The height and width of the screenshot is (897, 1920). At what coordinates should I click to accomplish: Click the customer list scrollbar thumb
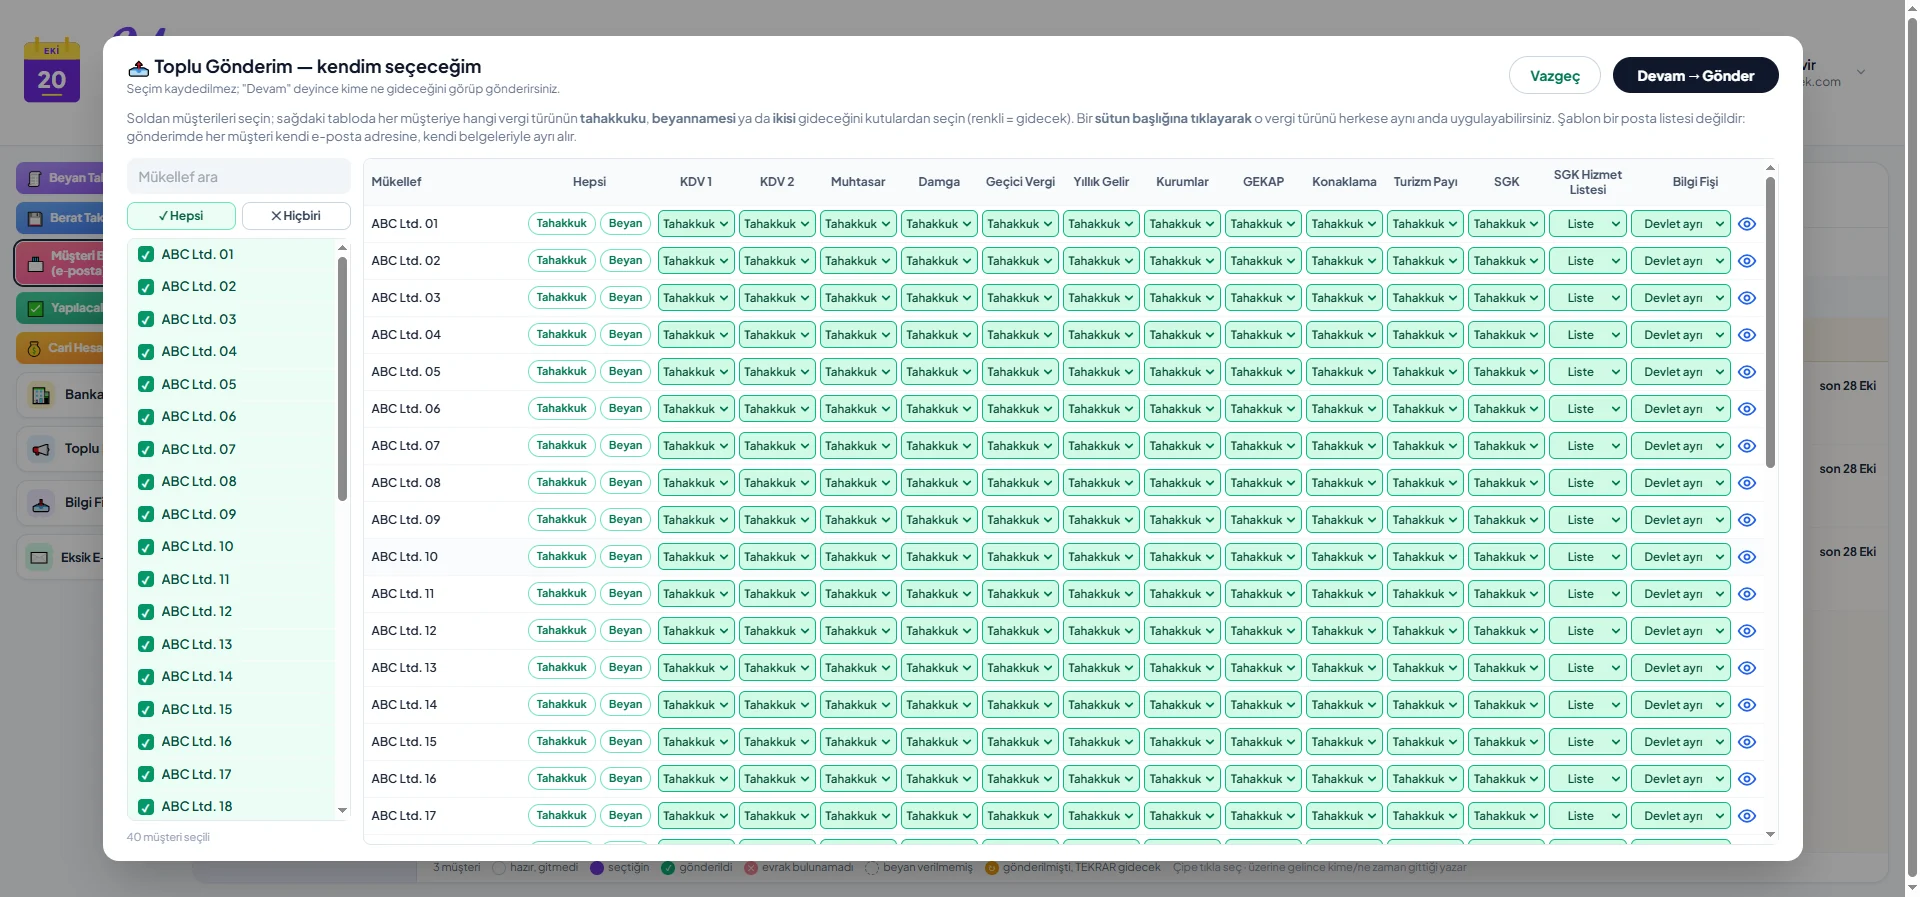342,378
